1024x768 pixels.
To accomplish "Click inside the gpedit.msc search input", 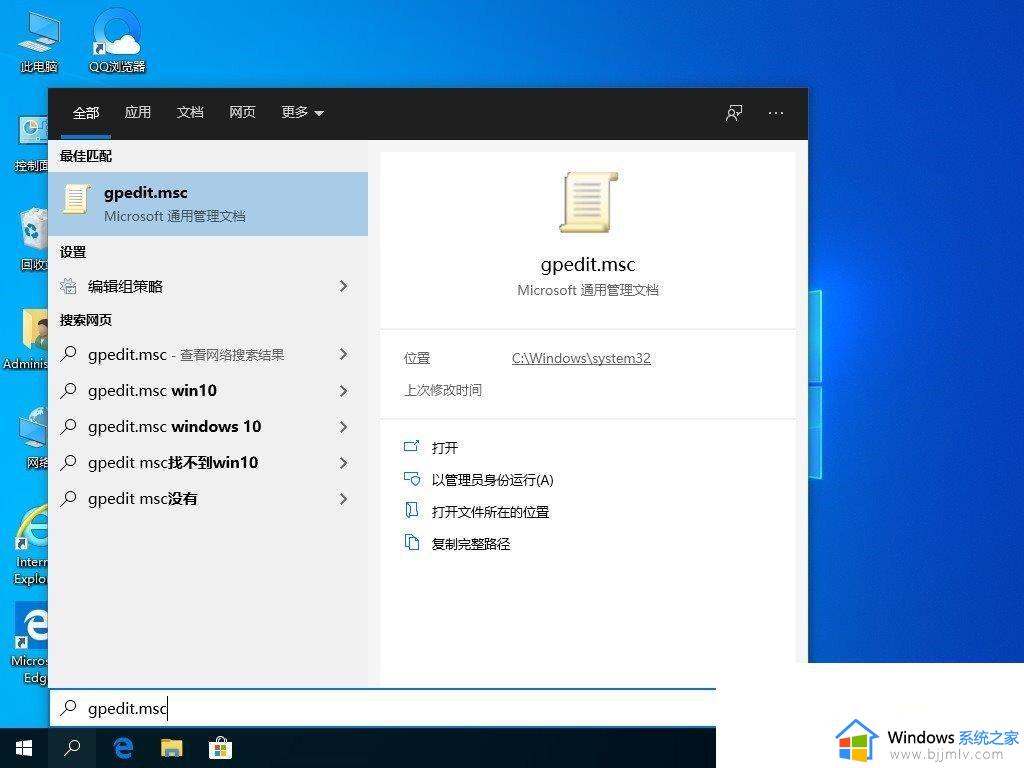I will (x=383, y=708).
